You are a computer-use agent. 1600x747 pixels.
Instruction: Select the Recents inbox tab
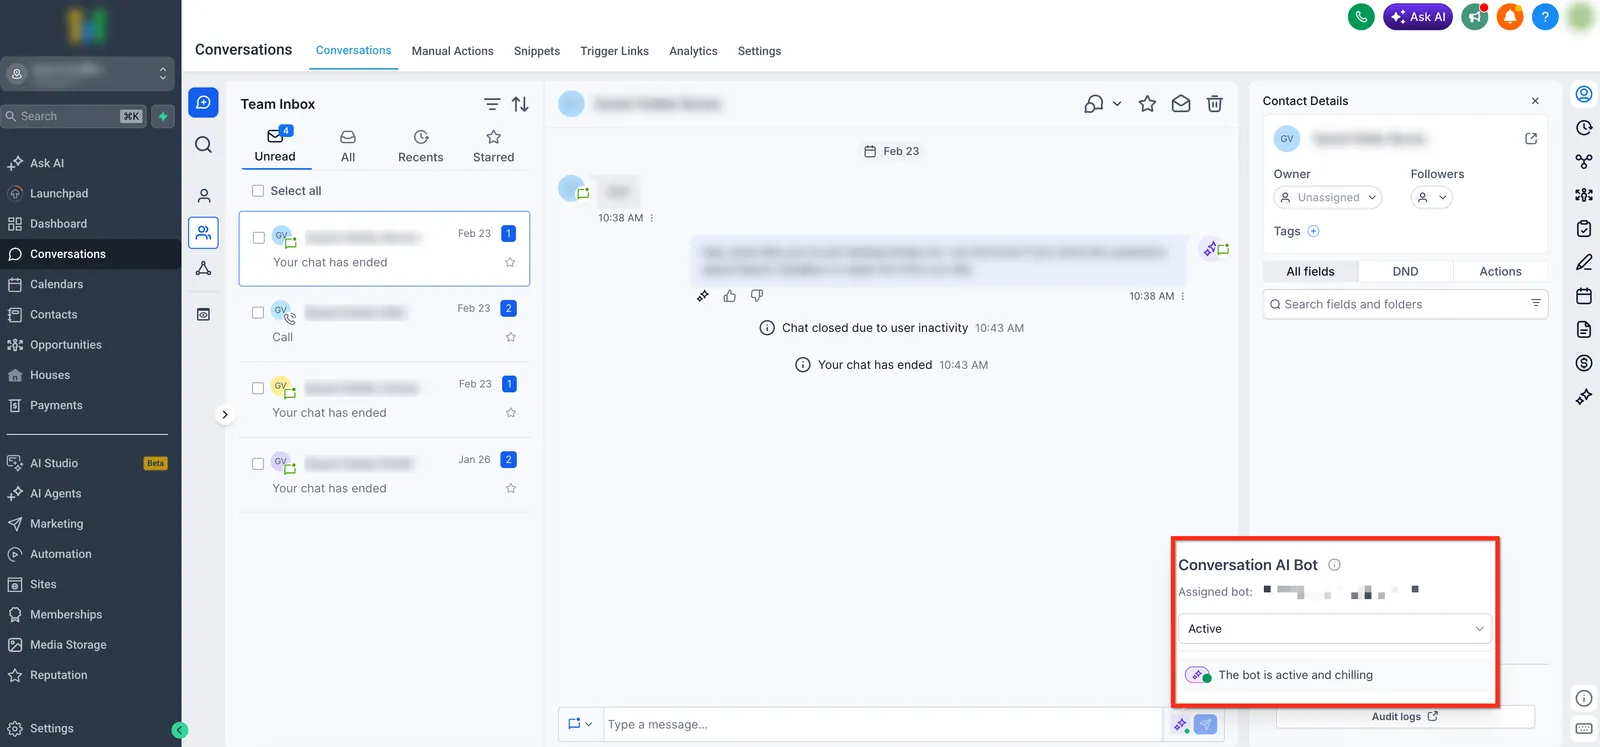[x=420, y=146]
